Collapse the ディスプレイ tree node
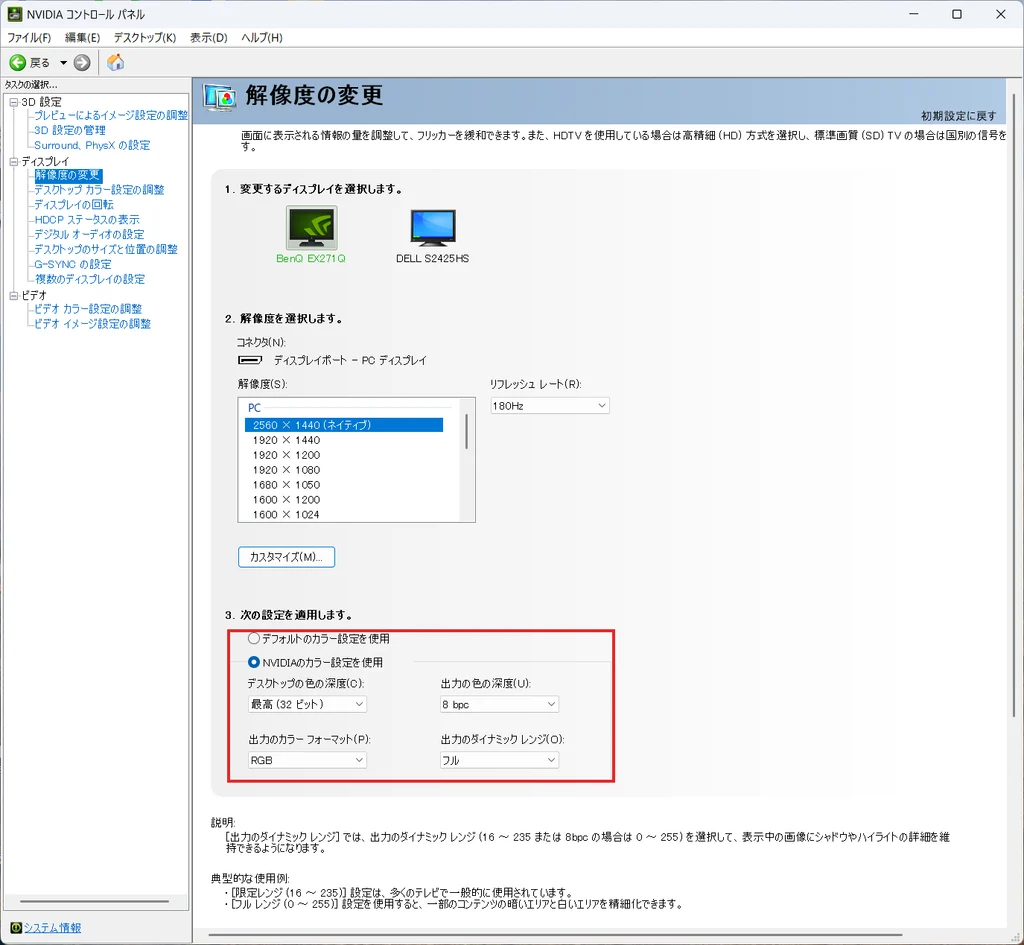Screen dimensions: 1024x945 click(x=14, y=161)
